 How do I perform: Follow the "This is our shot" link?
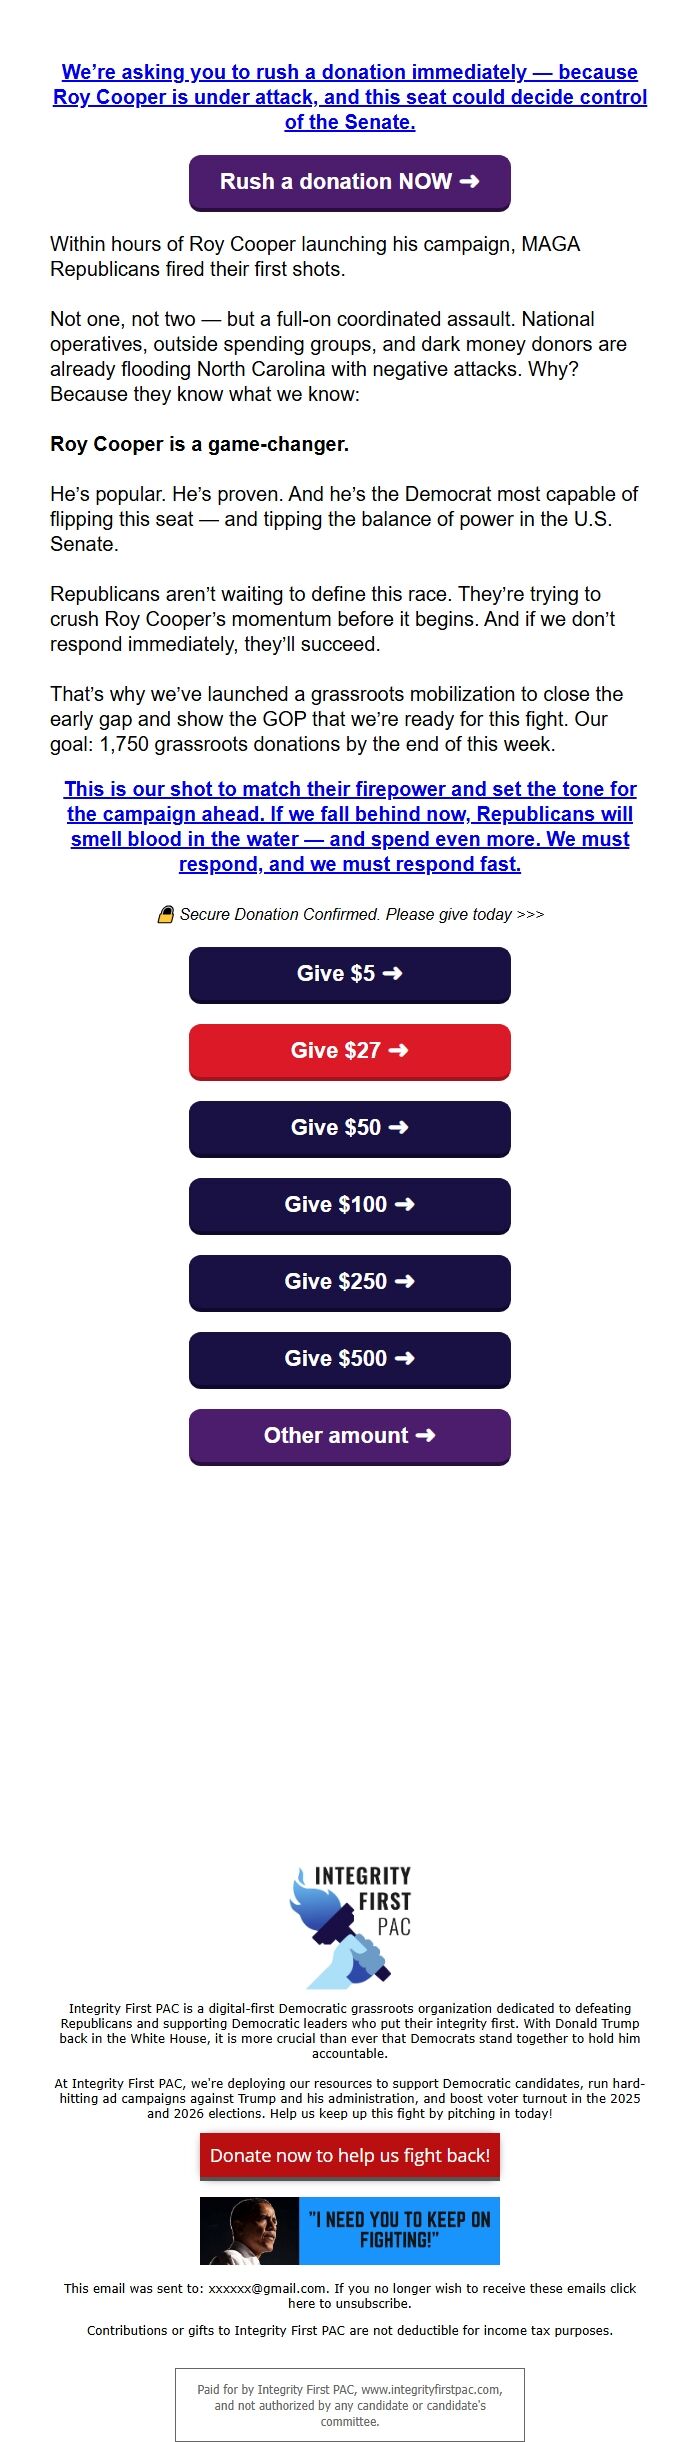(x=349, y=826)
